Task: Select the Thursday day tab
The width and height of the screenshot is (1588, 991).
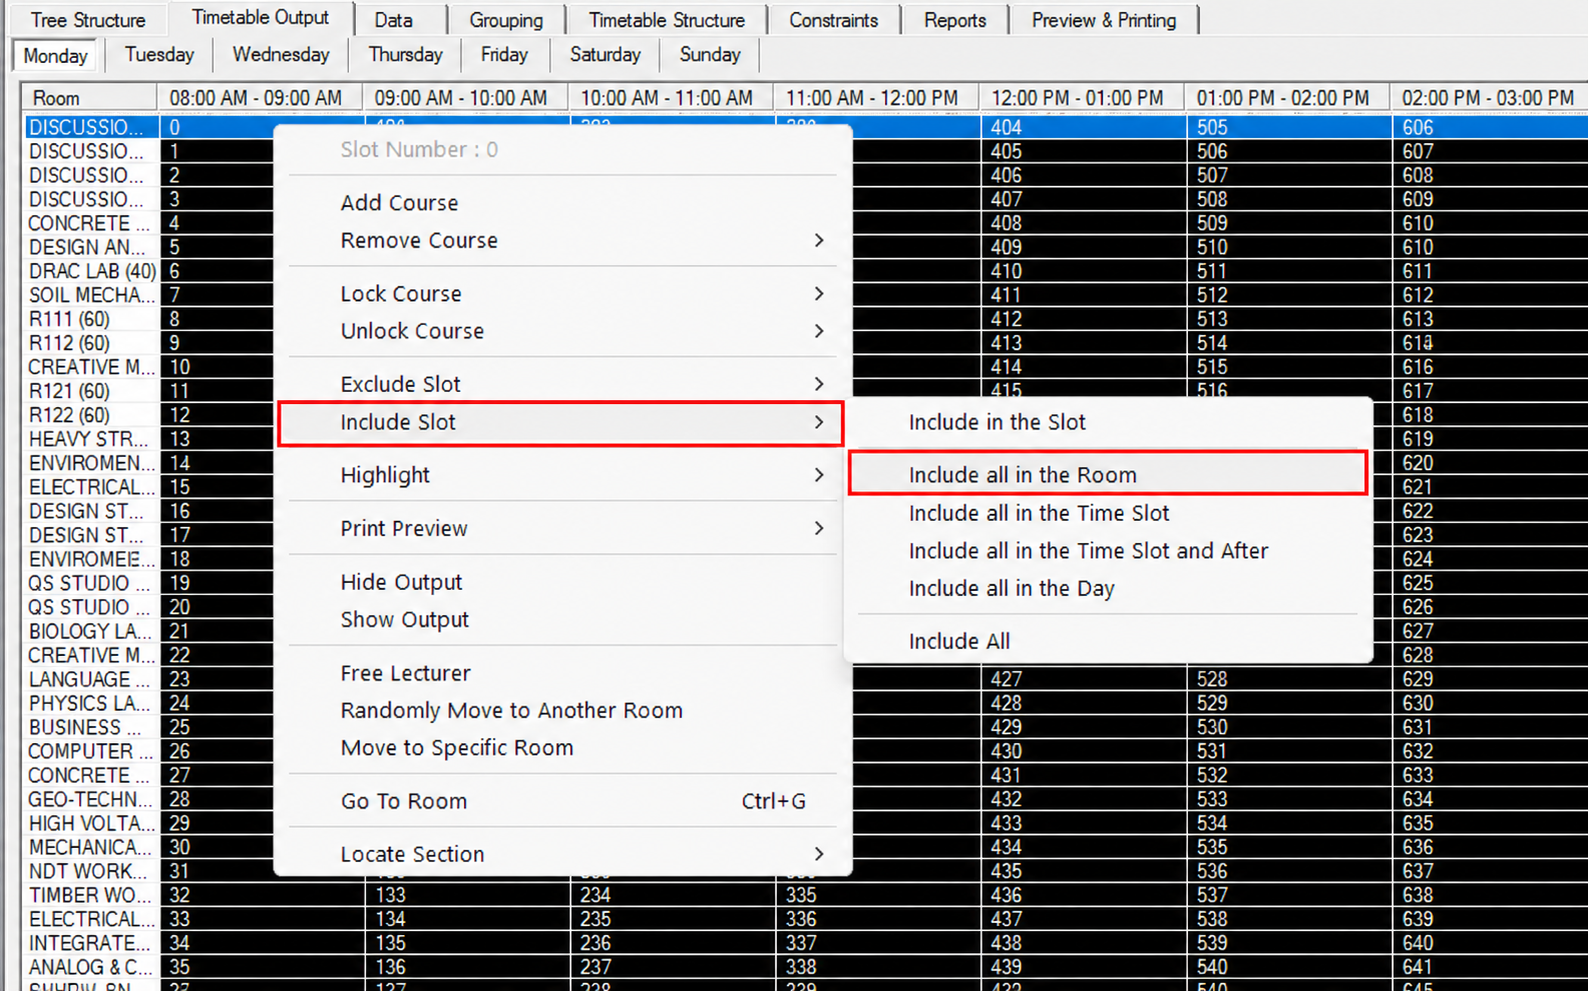Action: coord(405,55)
